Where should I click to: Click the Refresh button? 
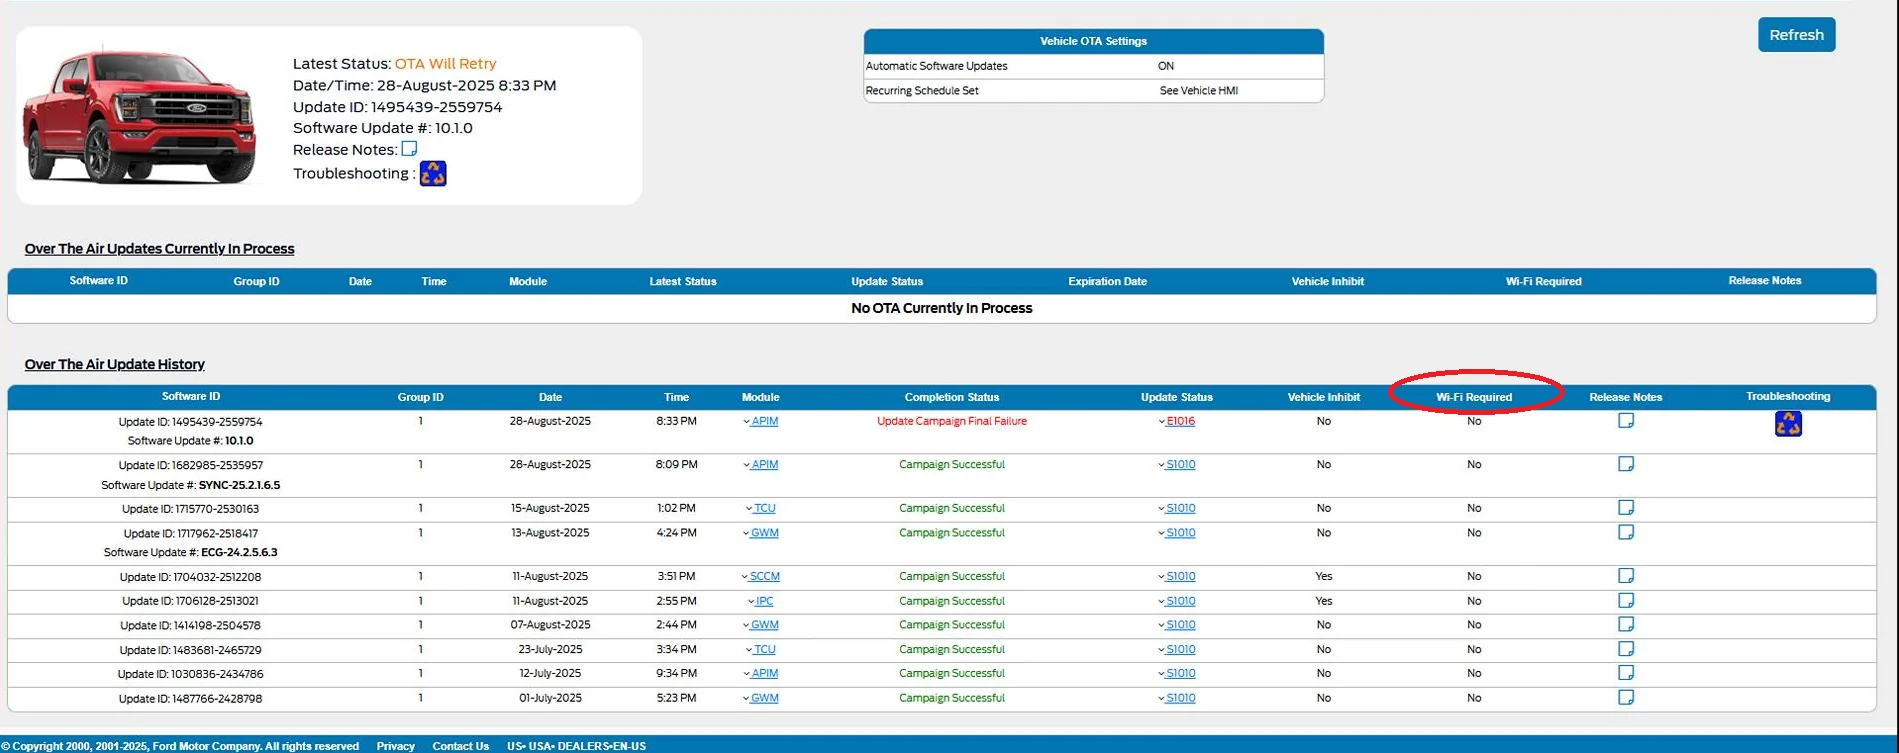coord(1796,35)
